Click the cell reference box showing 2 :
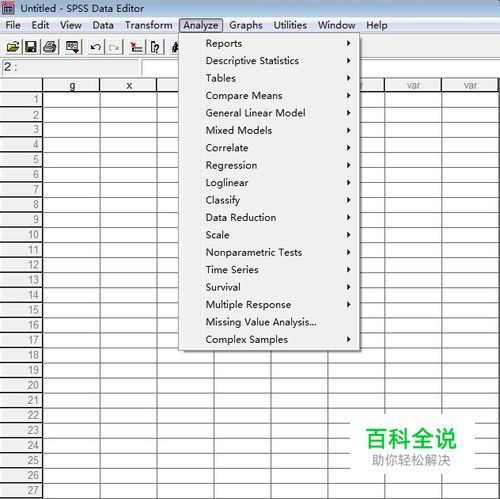Image resolution: width=500 pixels, height=499 pixels. click(70, 67)
